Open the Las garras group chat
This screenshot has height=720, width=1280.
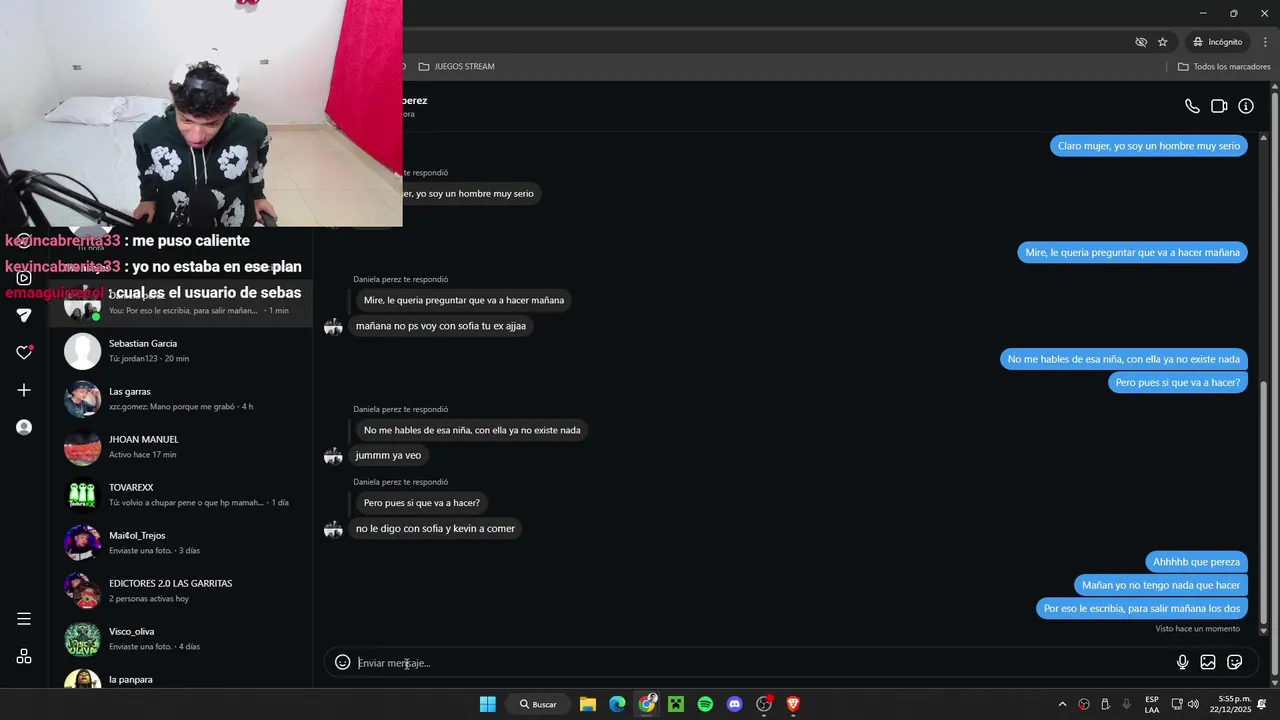(x=181, y=399)
